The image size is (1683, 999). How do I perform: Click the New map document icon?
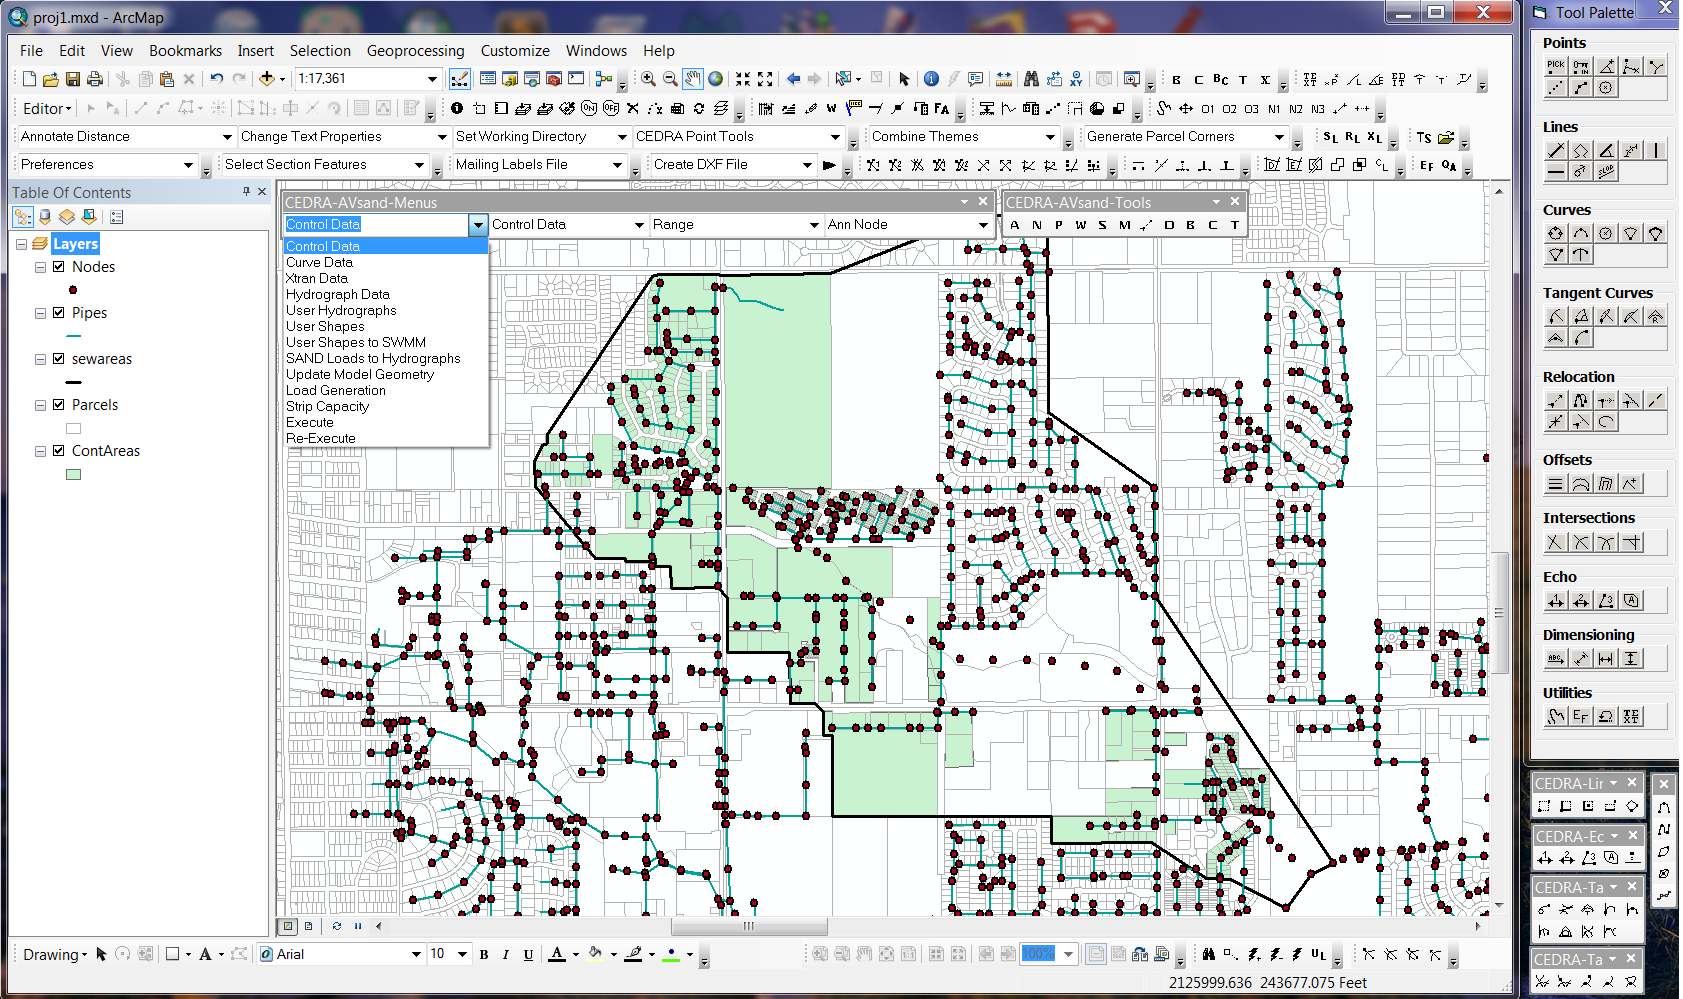tap(29, 79)
